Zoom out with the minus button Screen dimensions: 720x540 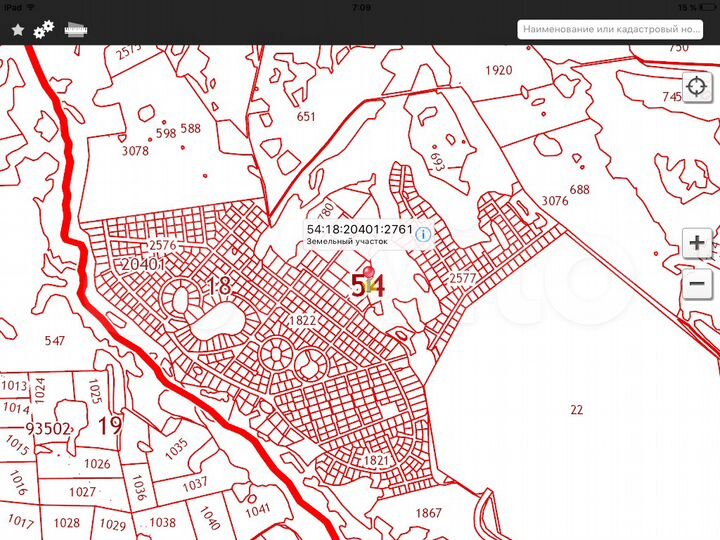click(696, 283)
